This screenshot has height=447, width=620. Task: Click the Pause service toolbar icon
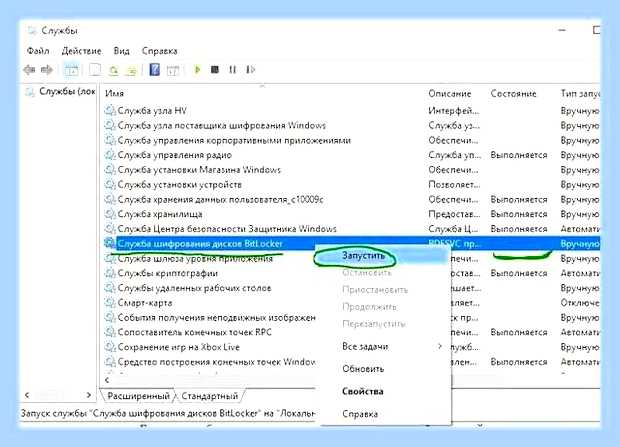pyautogui.click(x=232, y=70)
